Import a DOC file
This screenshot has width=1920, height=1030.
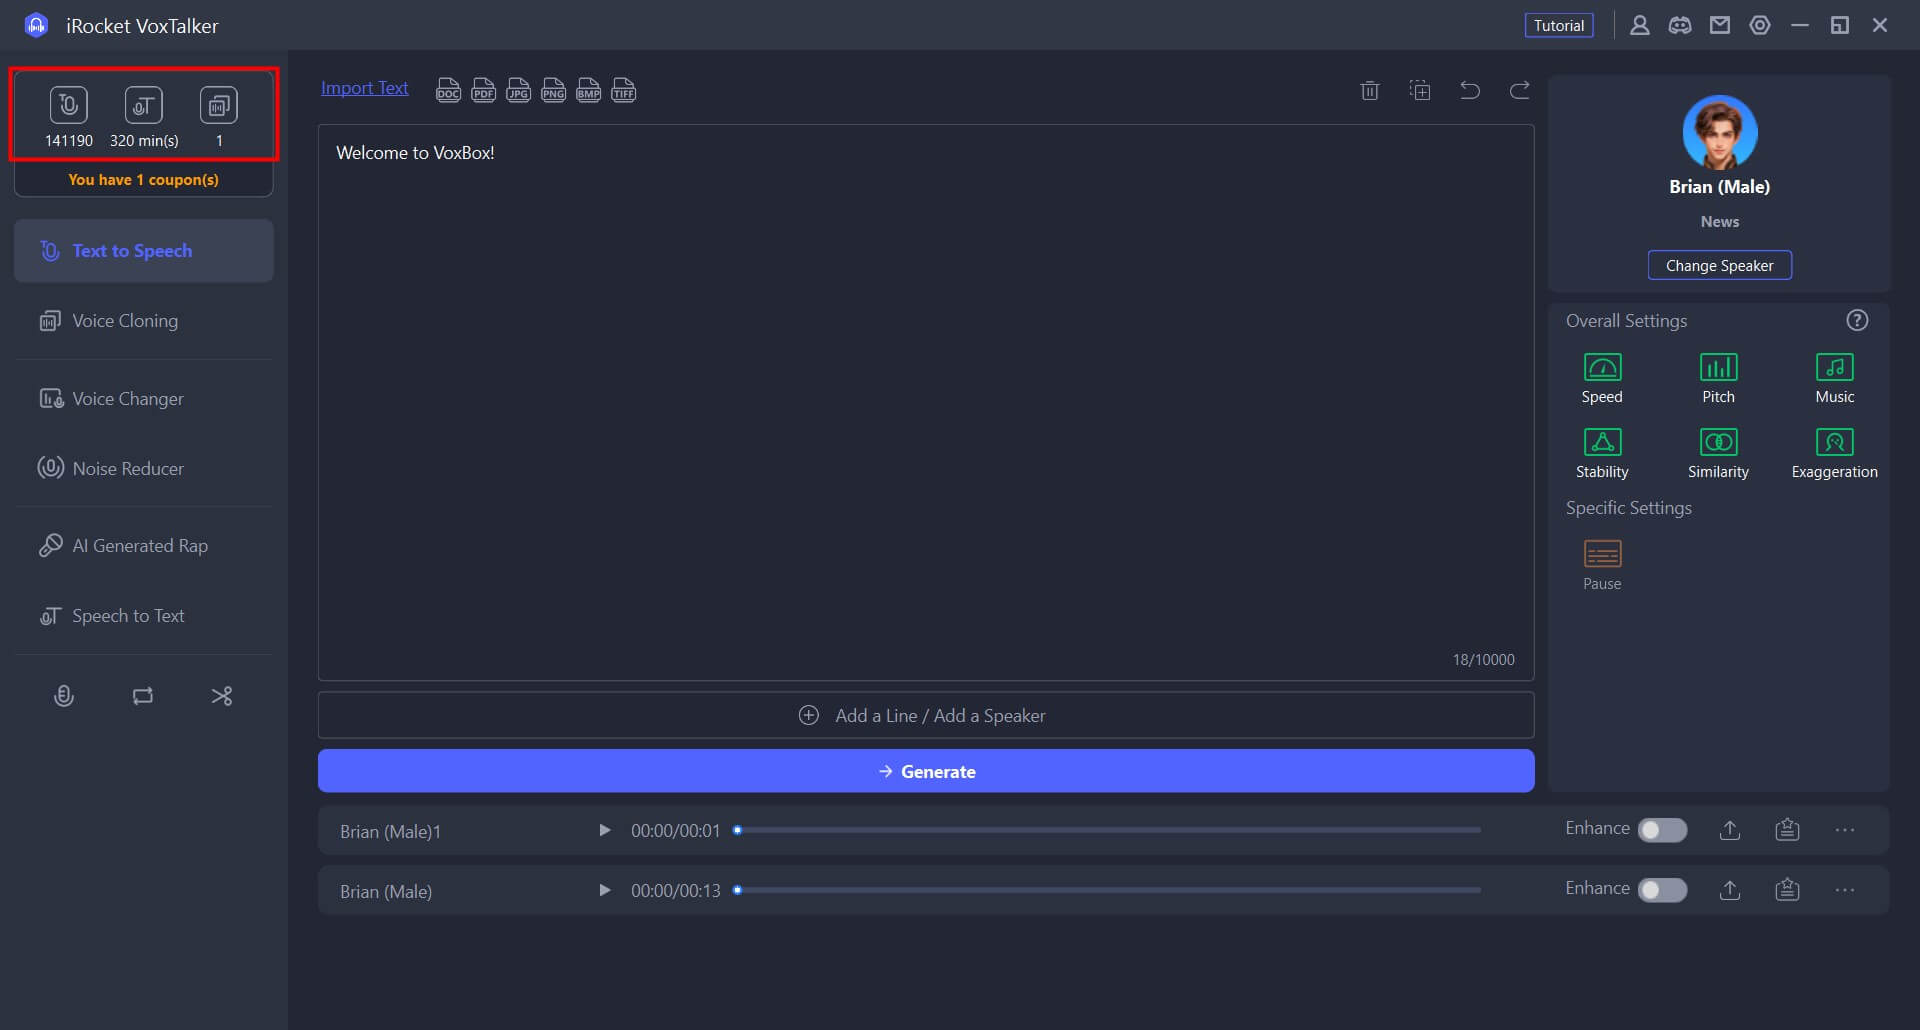448,91
